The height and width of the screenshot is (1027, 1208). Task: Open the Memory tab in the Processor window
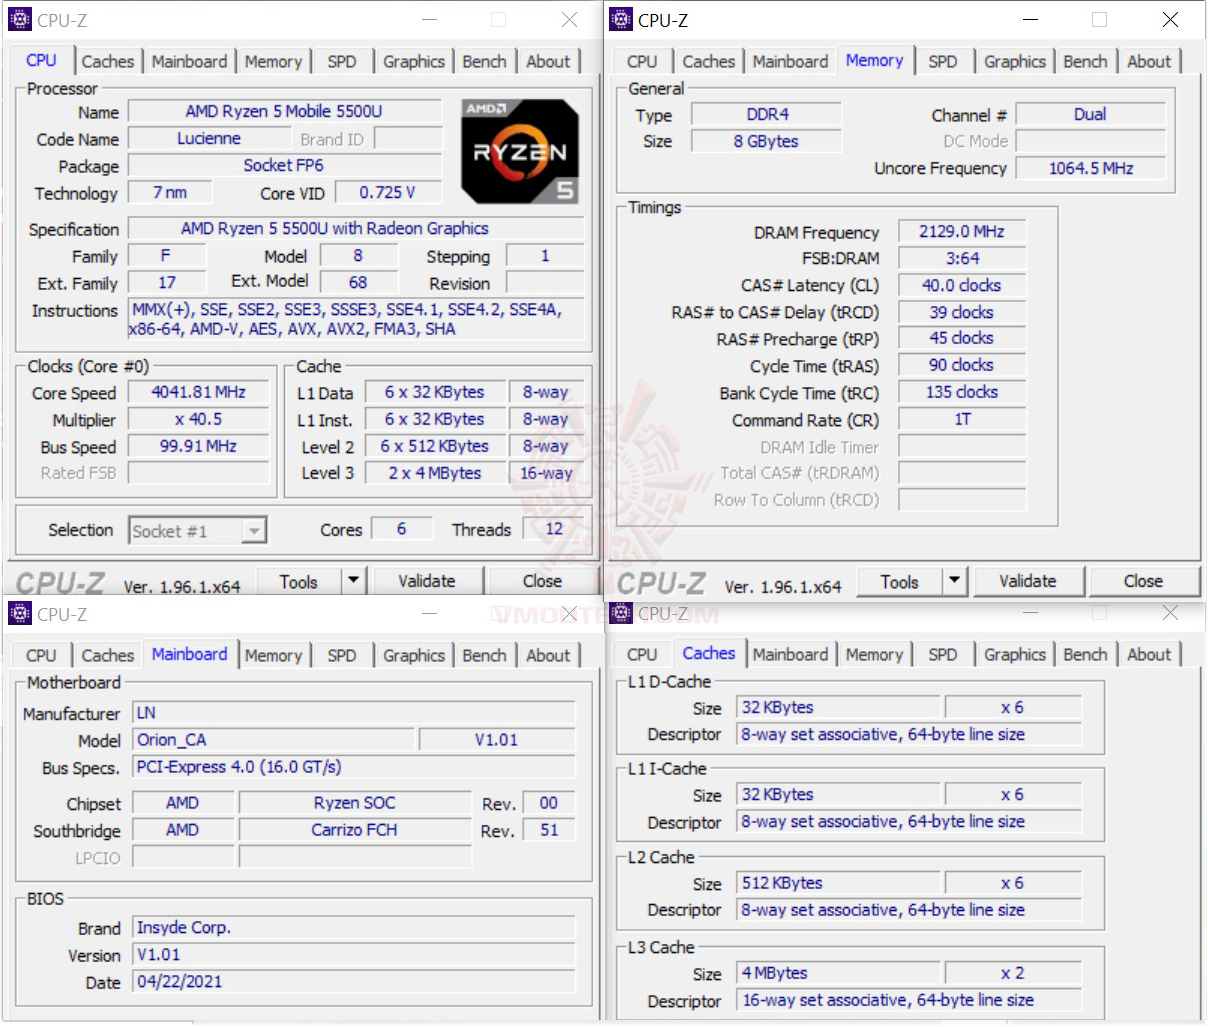273,61
